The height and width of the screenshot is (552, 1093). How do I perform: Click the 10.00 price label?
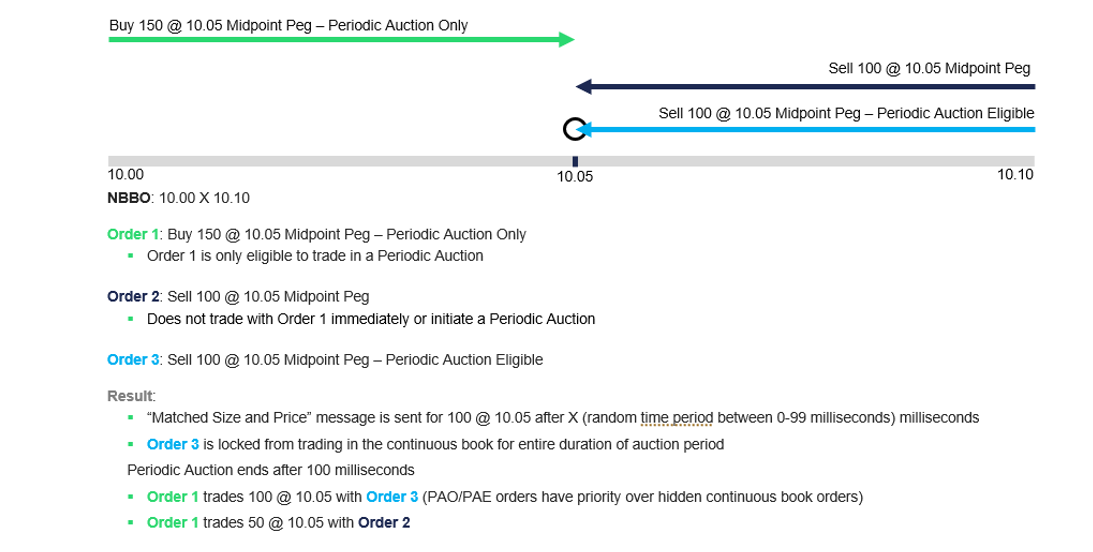click(x=125, y=174)
